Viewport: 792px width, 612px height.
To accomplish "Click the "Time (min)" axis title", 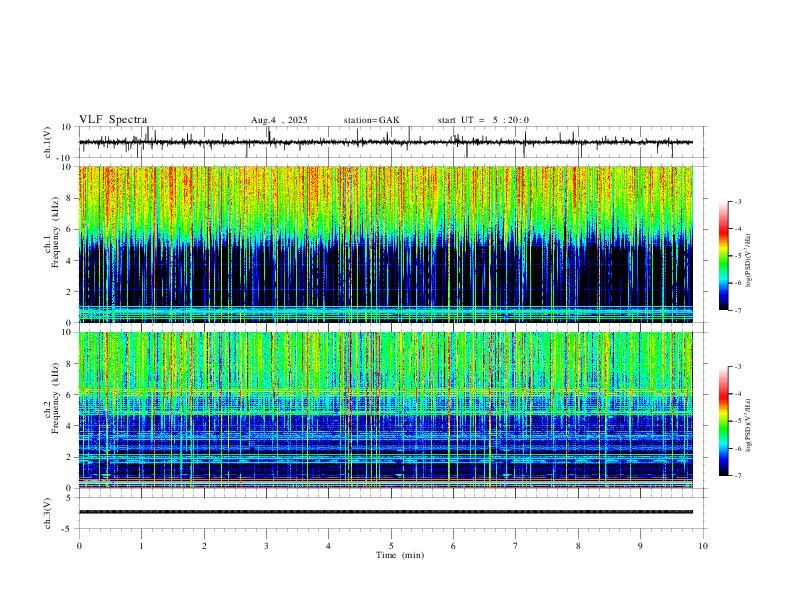I will pyautogui.click(x=400, y=555).
